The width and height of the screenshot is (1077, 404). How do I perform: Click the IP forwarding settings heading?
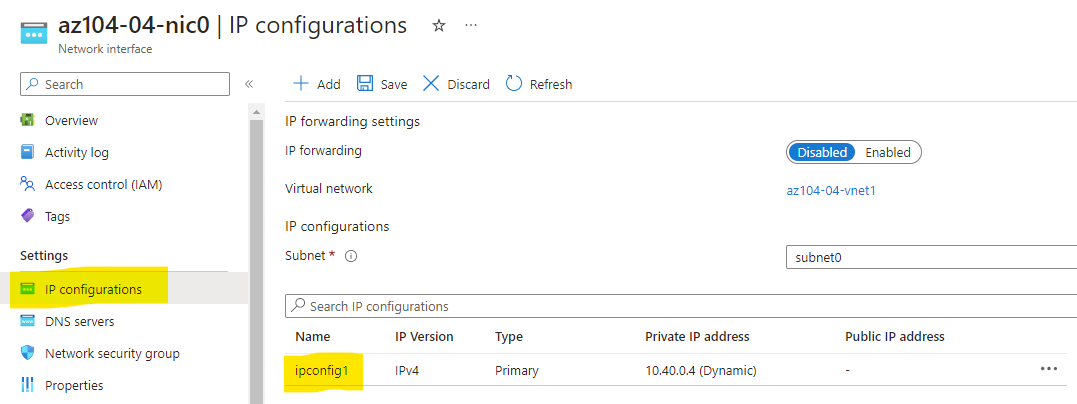(352, 122)
